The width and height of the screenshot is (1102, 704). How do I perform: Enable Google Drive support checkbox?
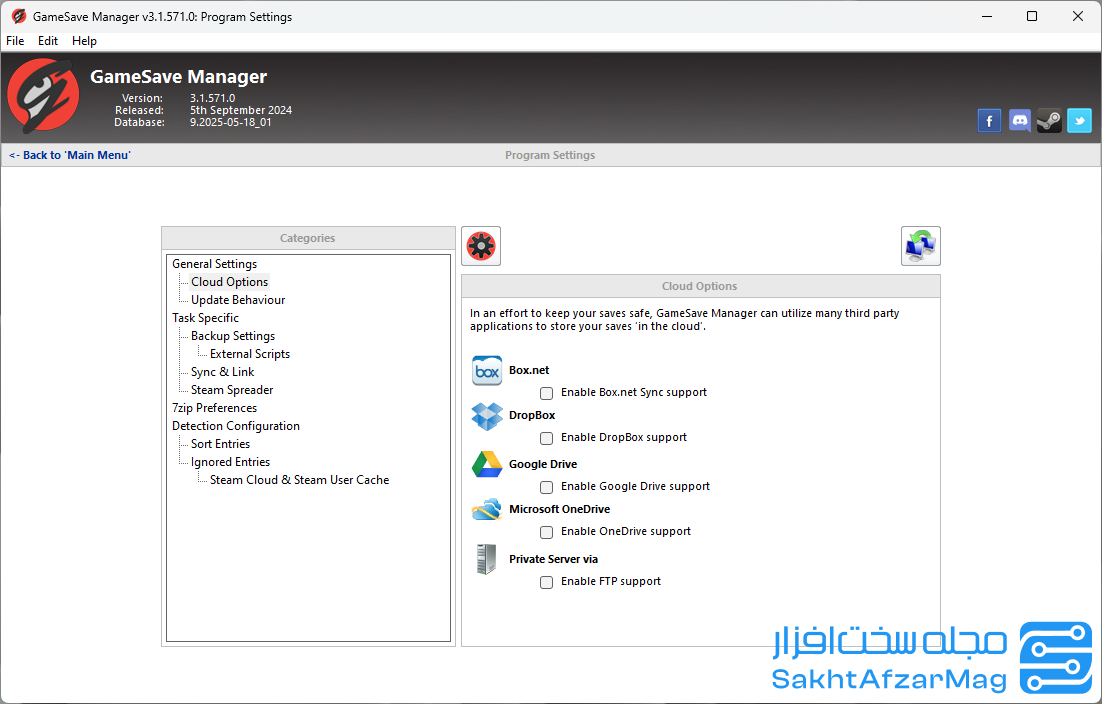coord(546,487)
